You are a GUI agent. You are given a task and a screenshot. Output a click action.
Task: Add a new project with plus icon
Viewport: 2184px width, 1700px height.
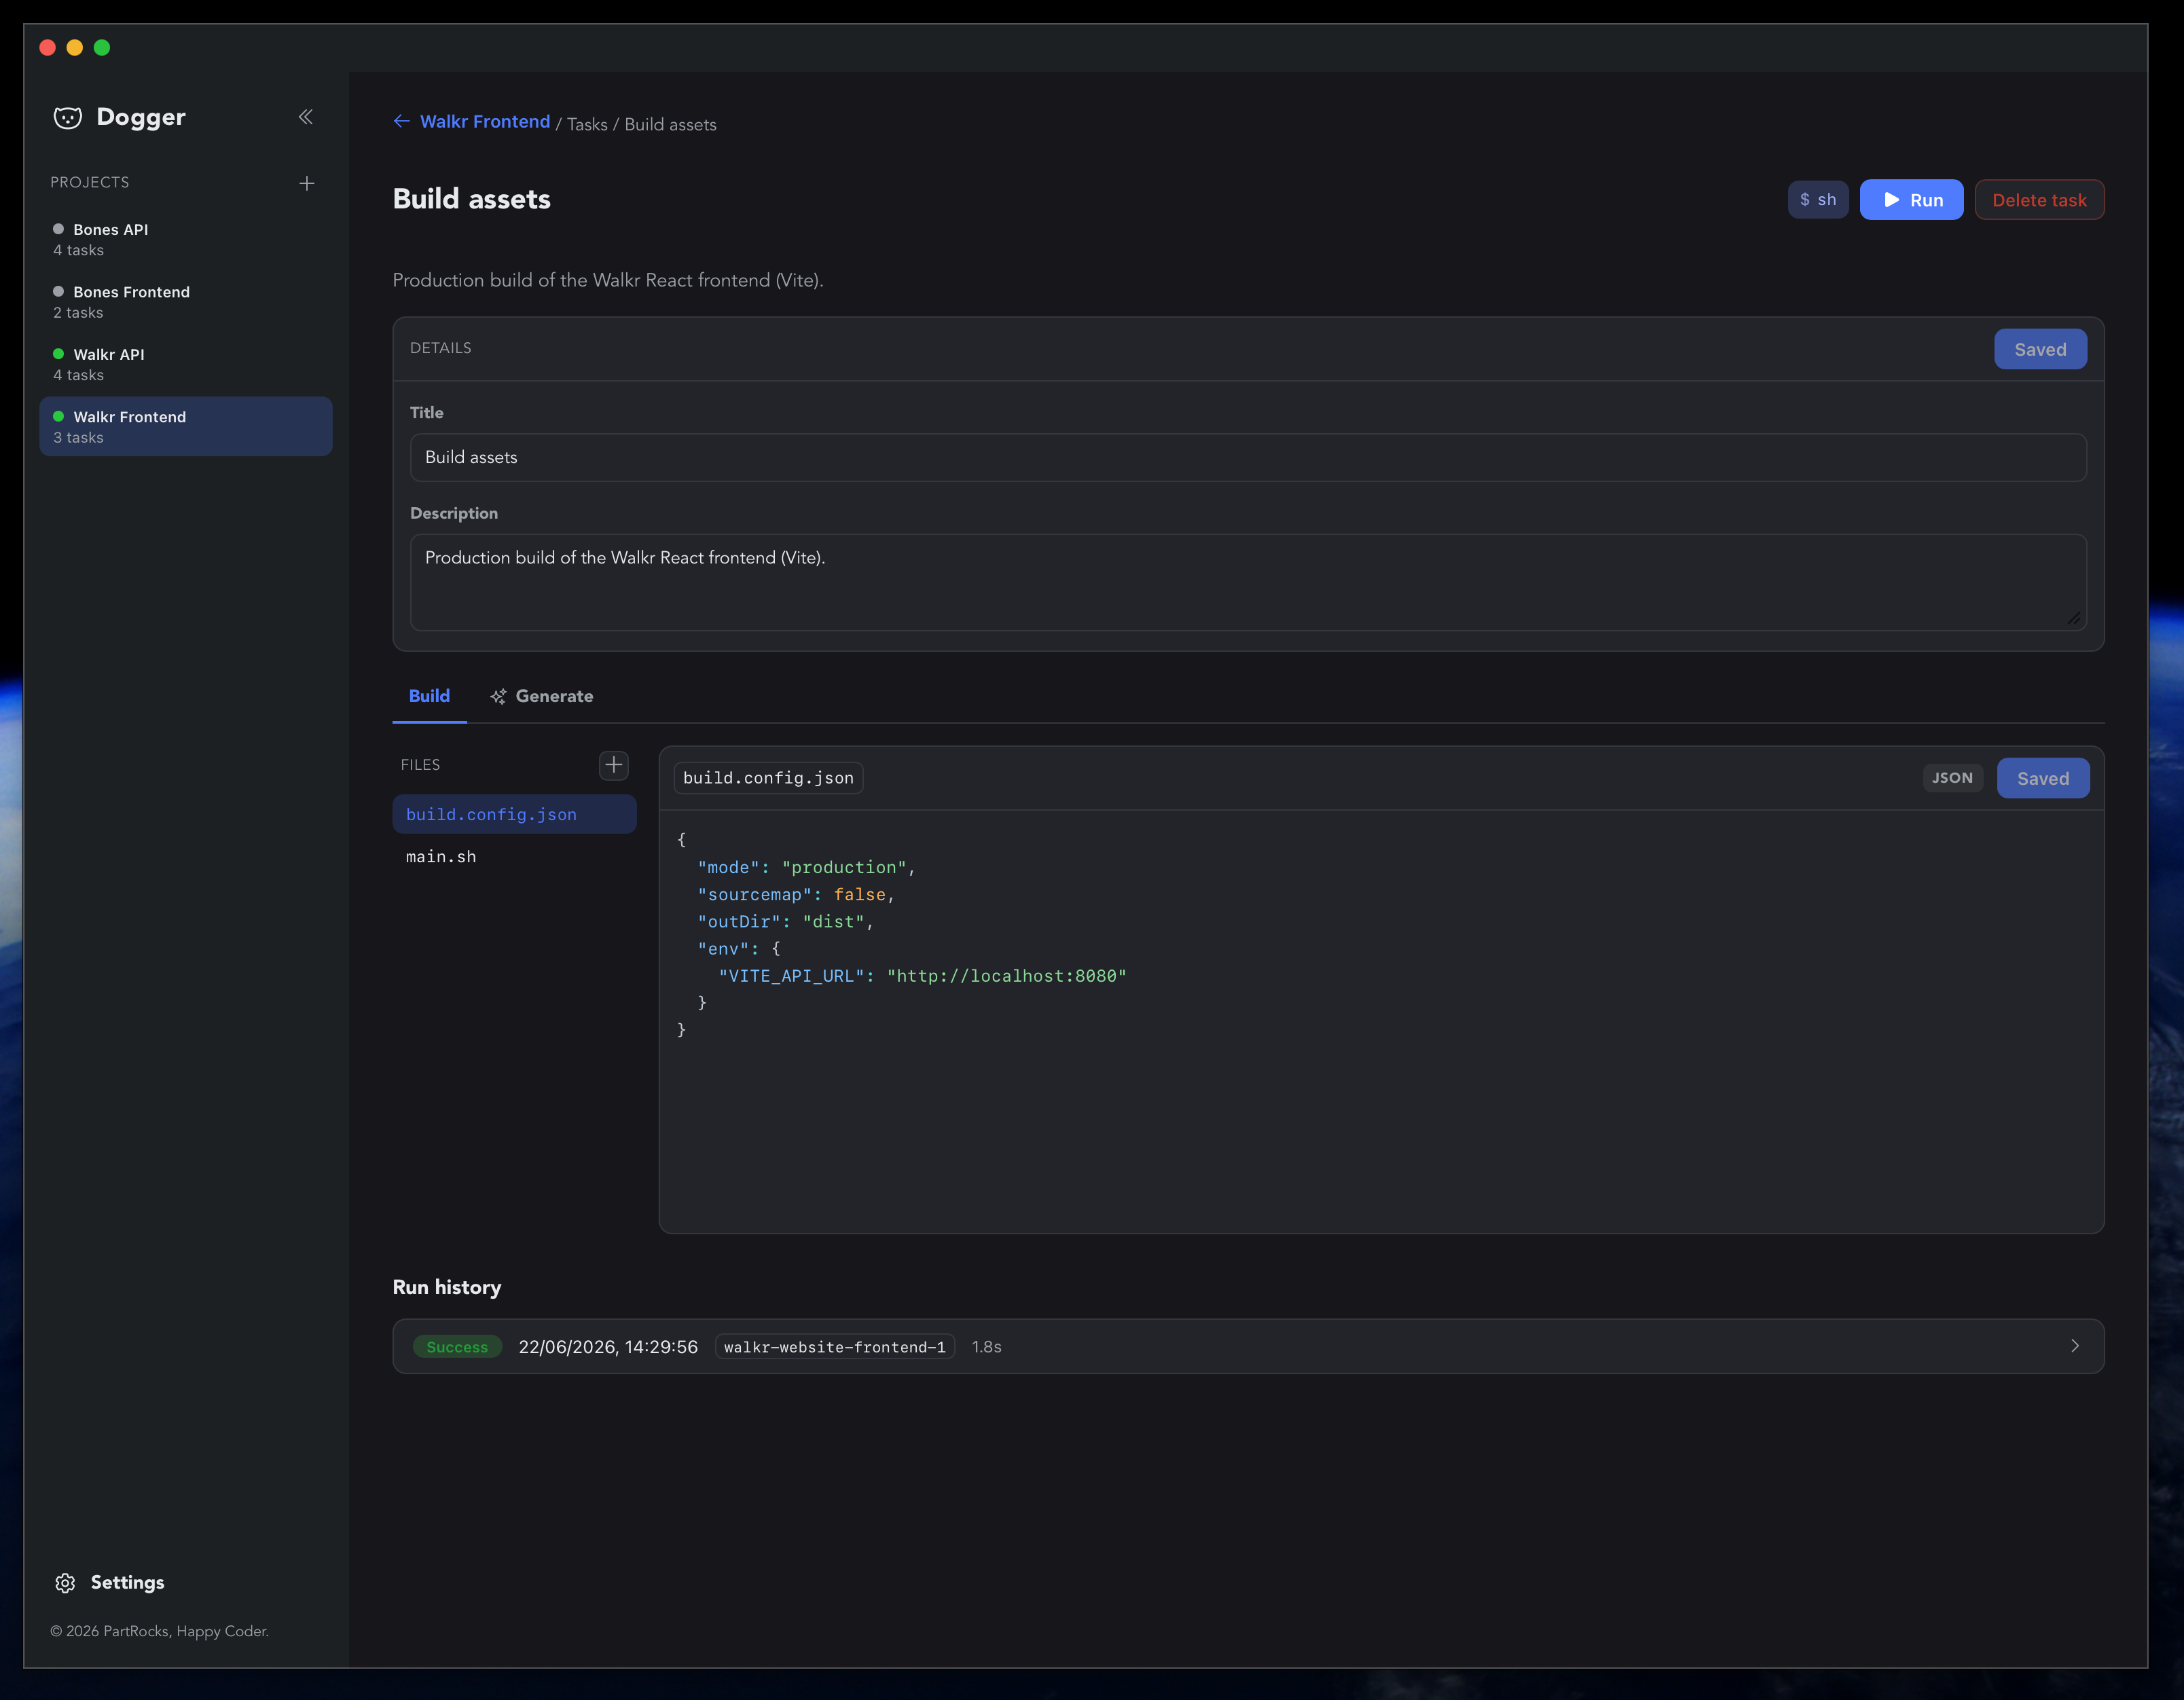307,183
